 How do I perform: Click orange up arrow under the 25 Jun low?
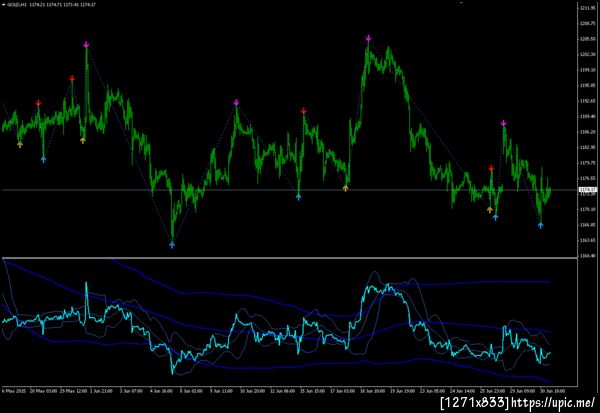tap(490, 209)
